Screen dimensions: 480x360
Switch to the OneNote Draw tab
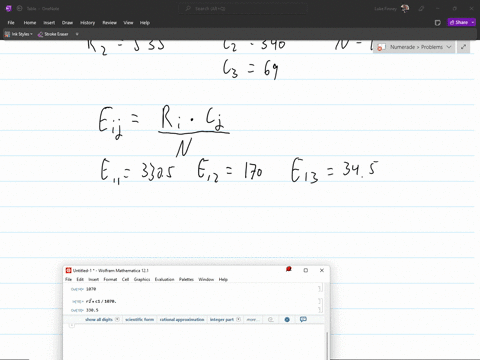pos(67,23)
